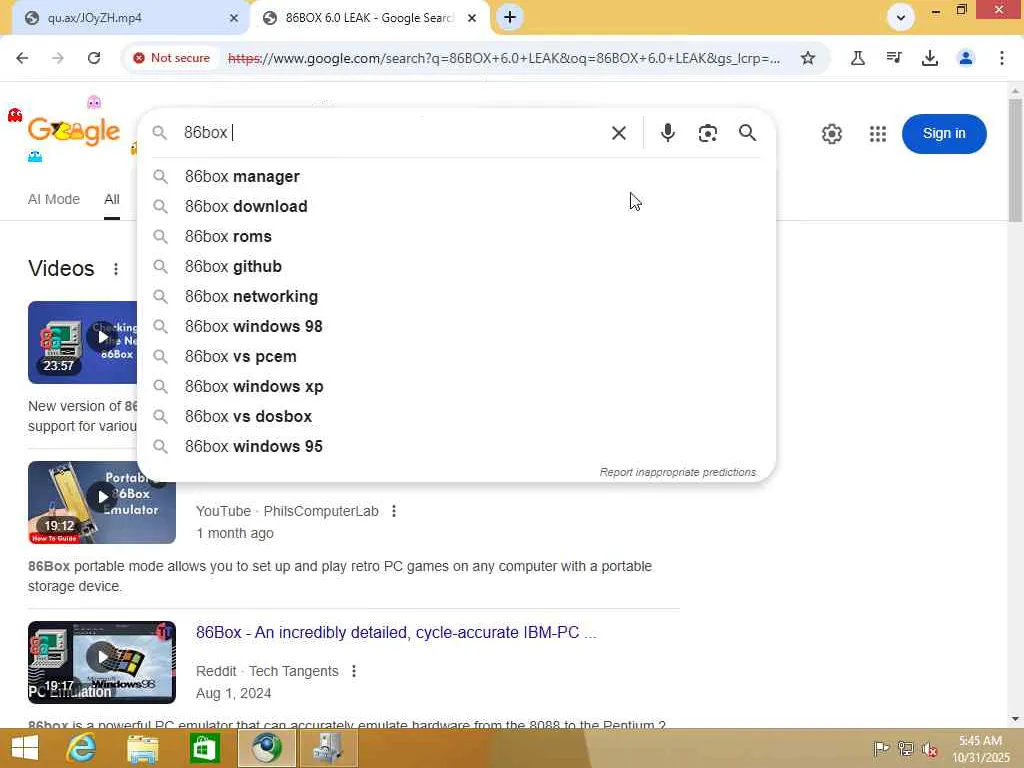Click the Sign in button
Screen dimensions: 1024x768
[944, 133]
